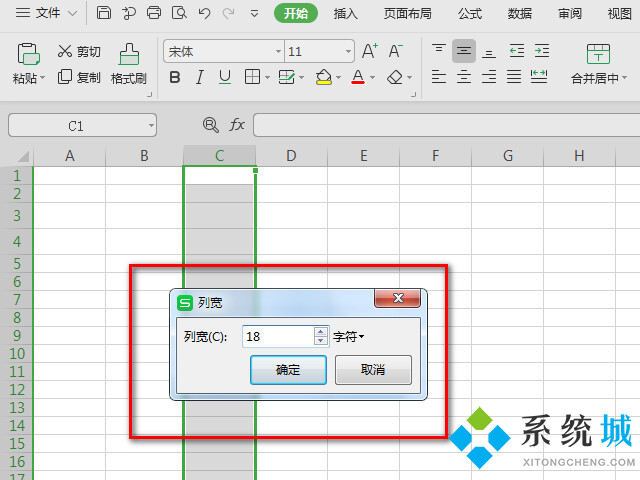Toggle Underline formatting
640x480 pixels.
point(224,77)
